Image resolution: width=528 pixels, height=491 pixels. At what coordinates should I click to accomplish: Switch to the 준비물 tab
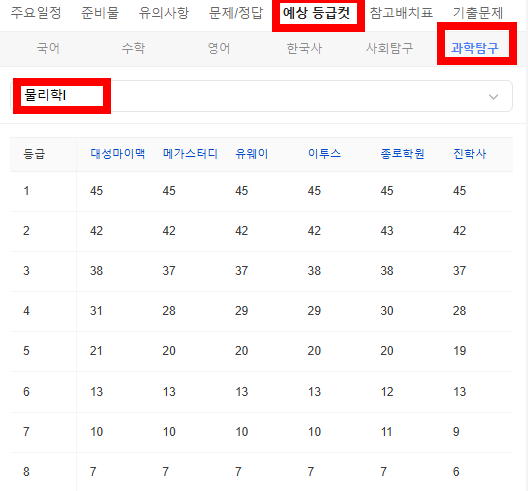click(100, 13)
